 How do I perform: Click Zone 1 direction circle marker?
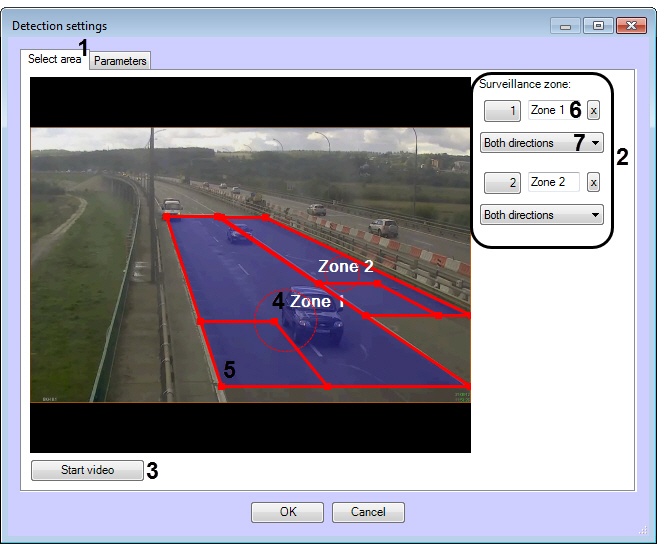[x=285, y=320]
